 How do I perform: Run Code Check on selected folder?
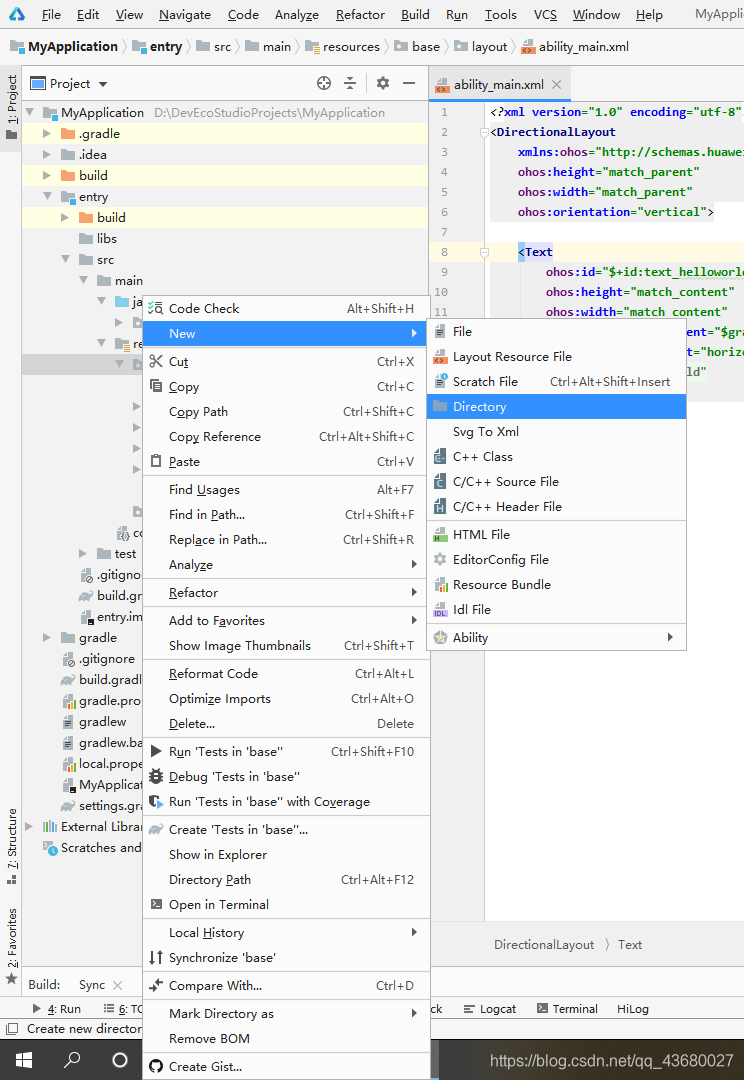point(287,309)
